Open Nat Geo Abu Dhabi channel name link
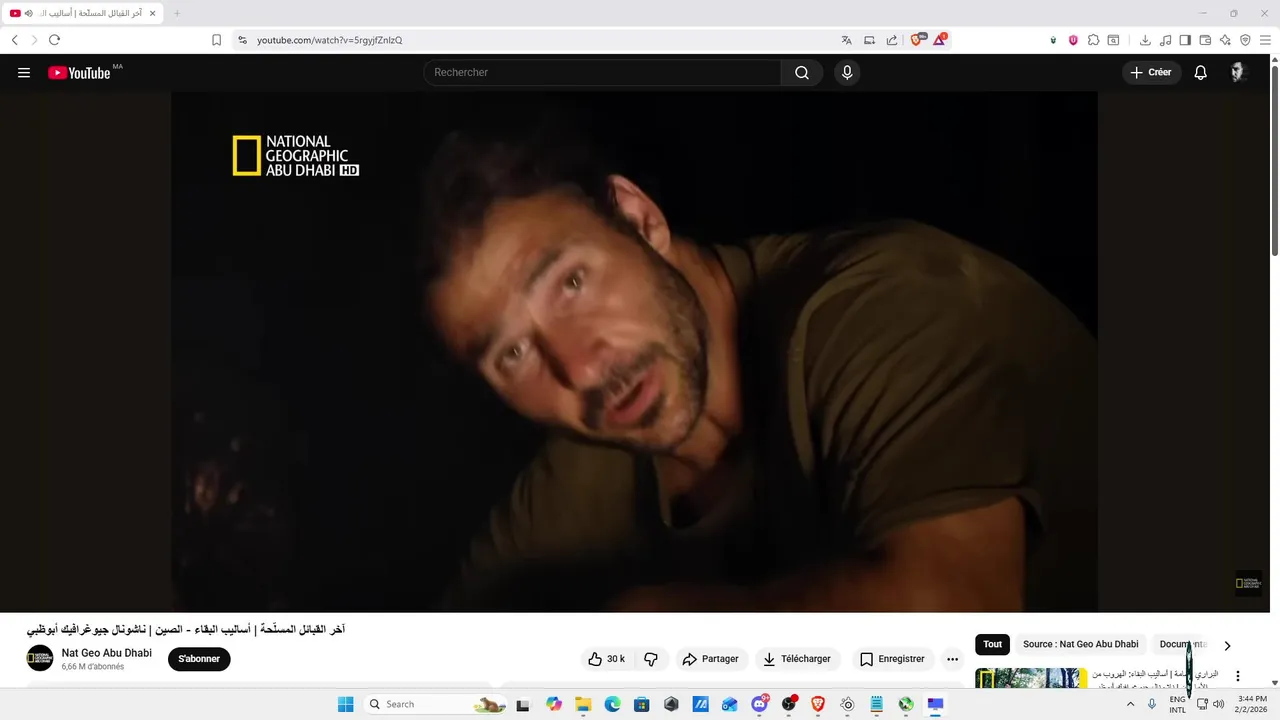This screenshot has width=1280, height=720. pos(107,653)
